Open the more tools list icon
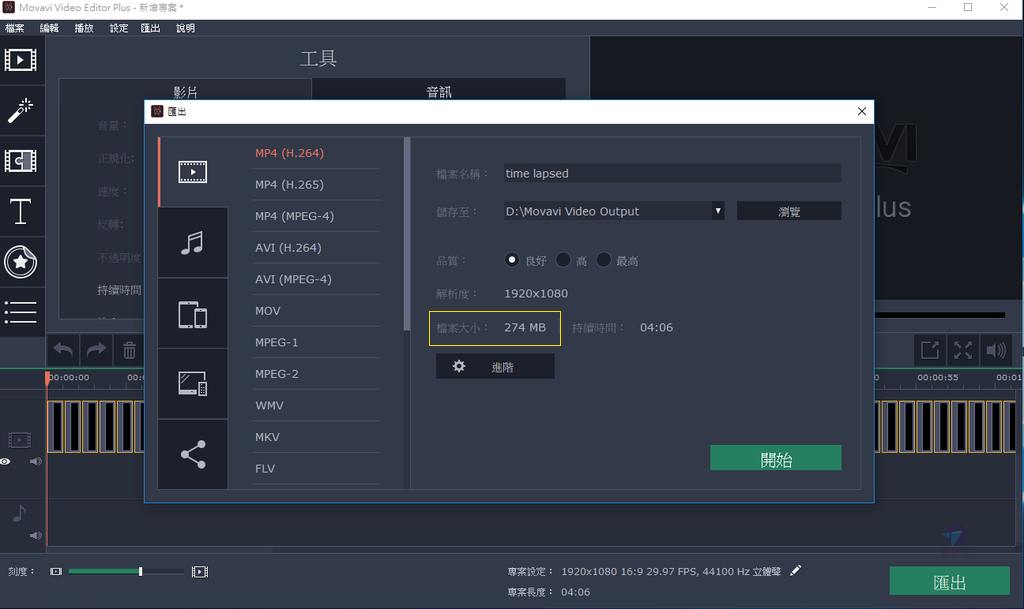Viewport: 1024px width, 609px height. [21, 312]
